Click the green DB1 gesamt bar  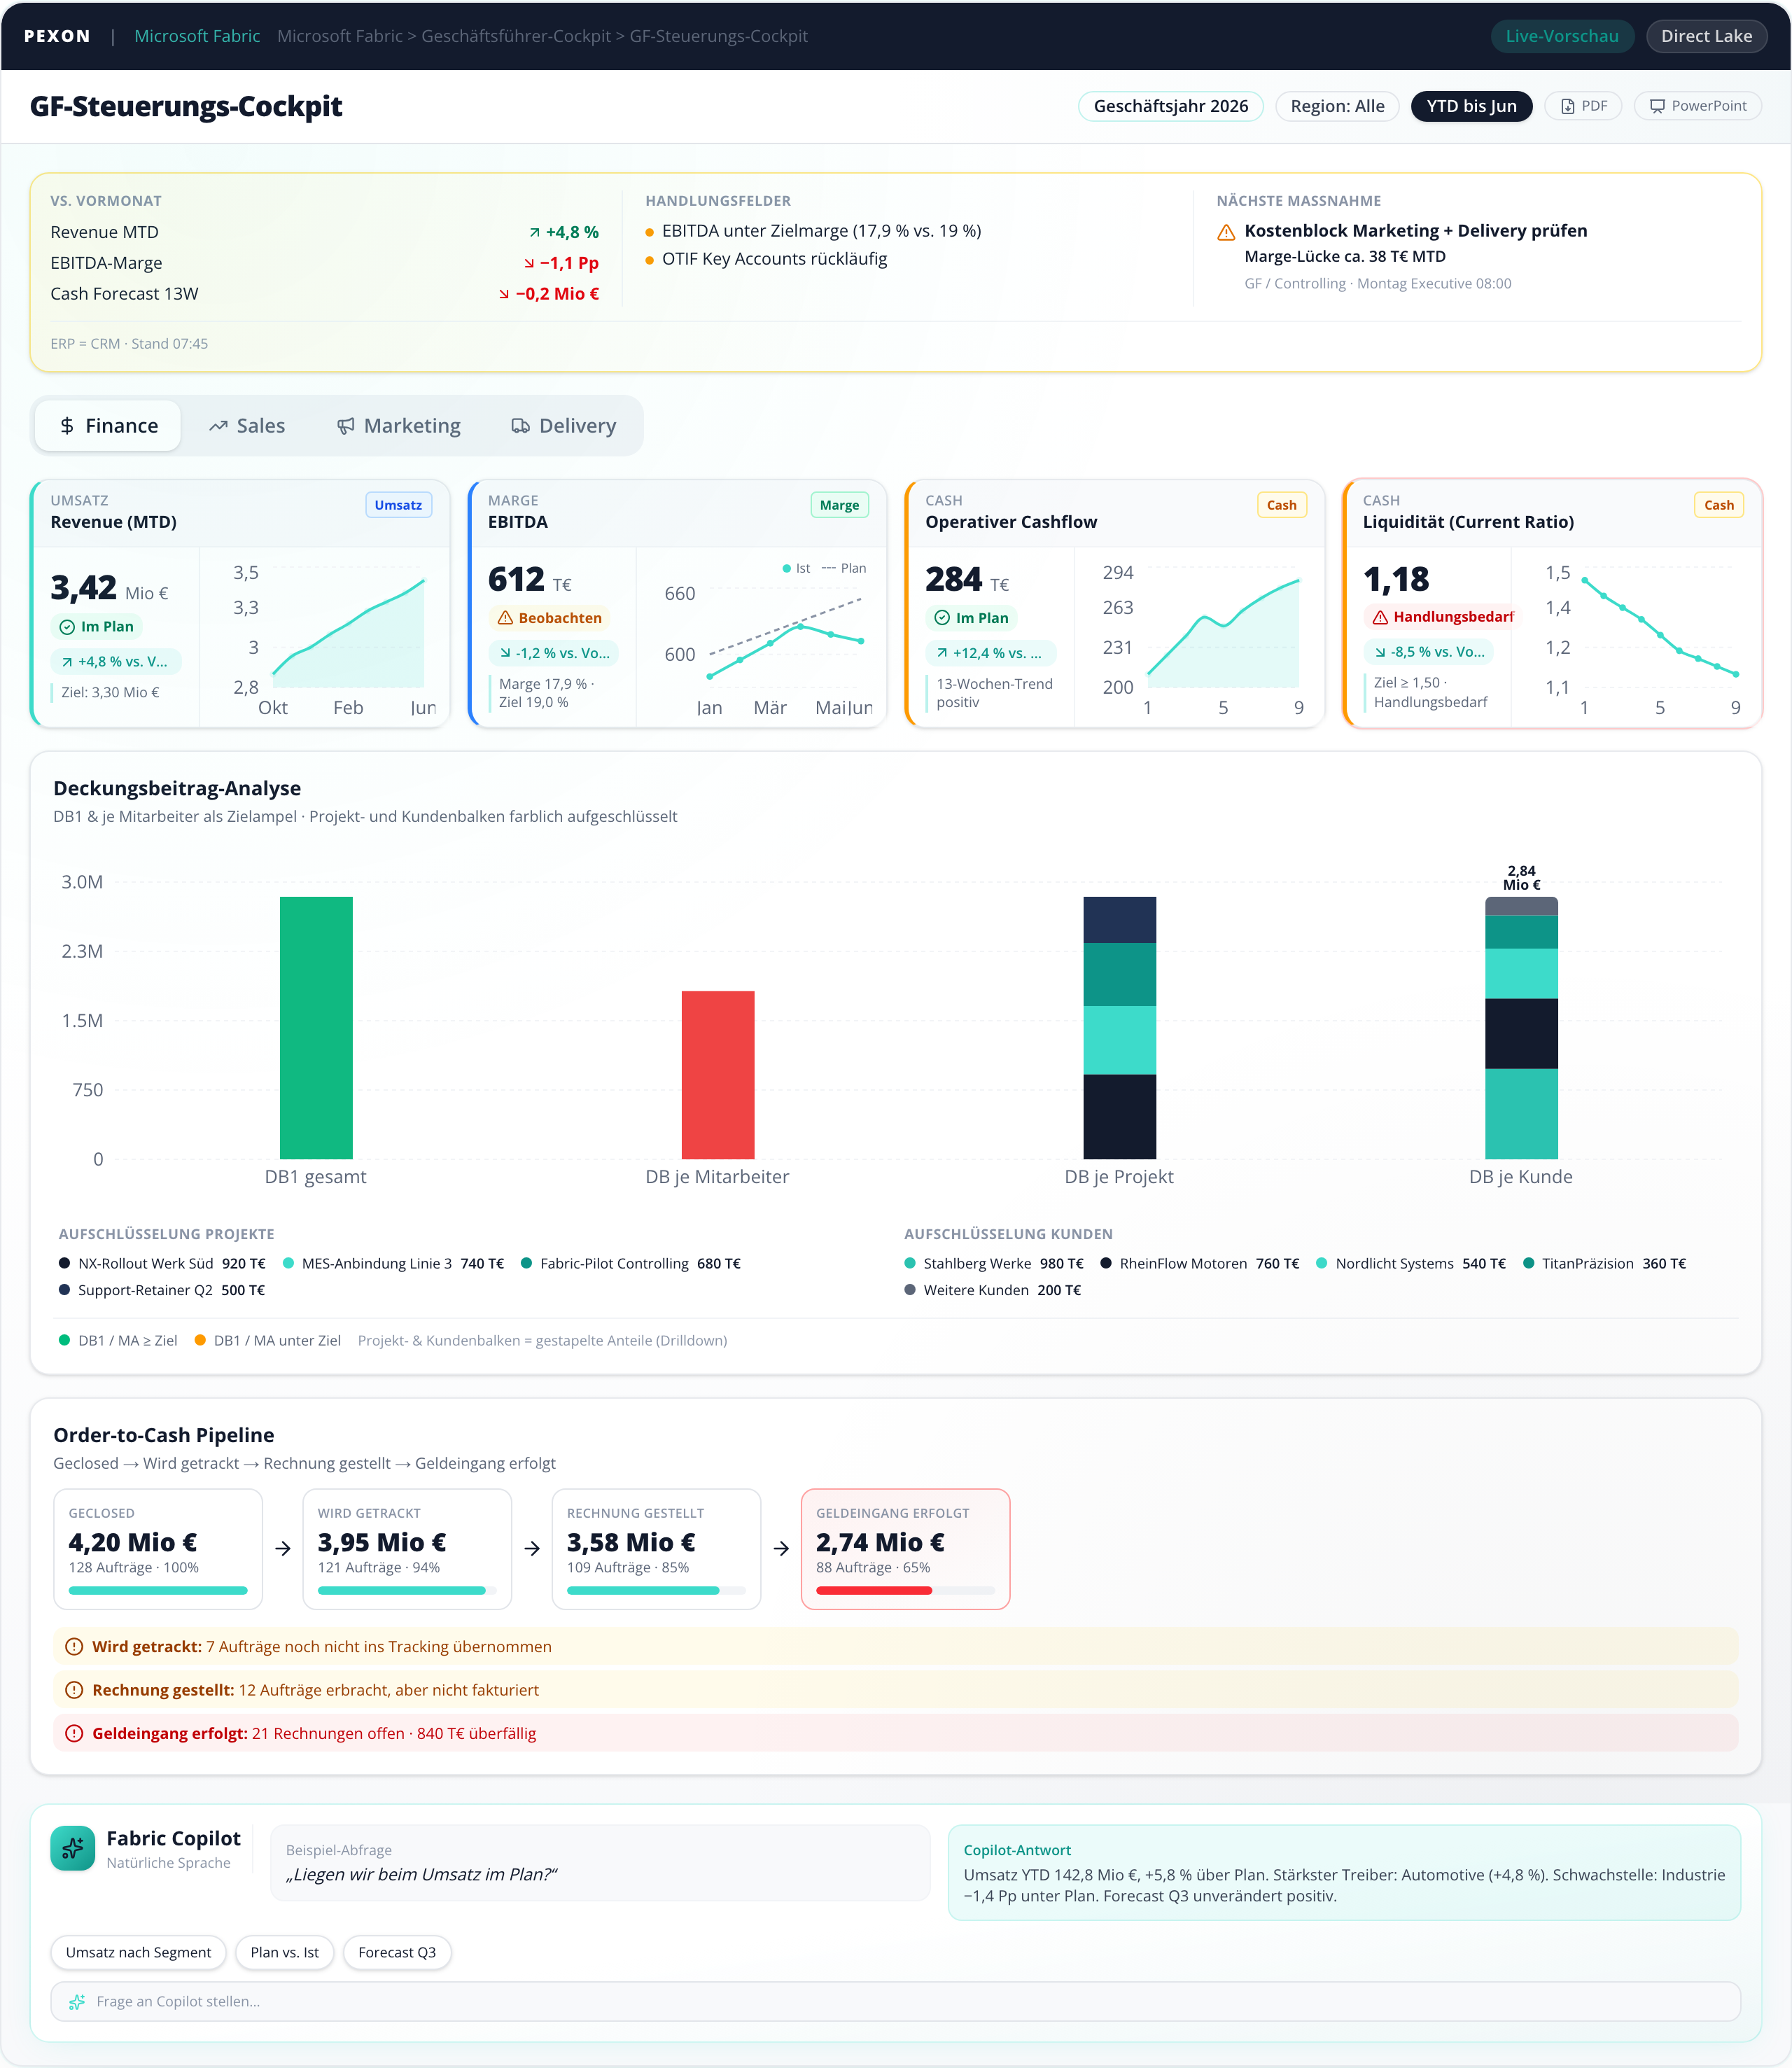click(x=316, y=1028)
